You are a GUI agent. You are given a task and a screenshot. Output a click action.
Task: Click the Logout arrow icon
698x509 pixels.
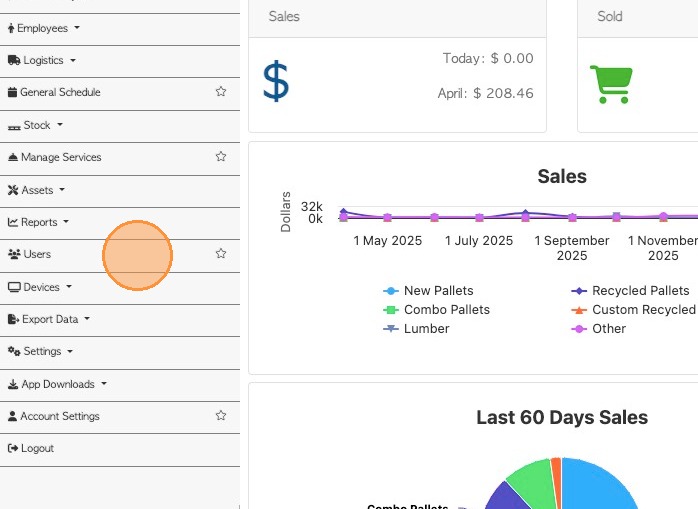coord(13,448)
